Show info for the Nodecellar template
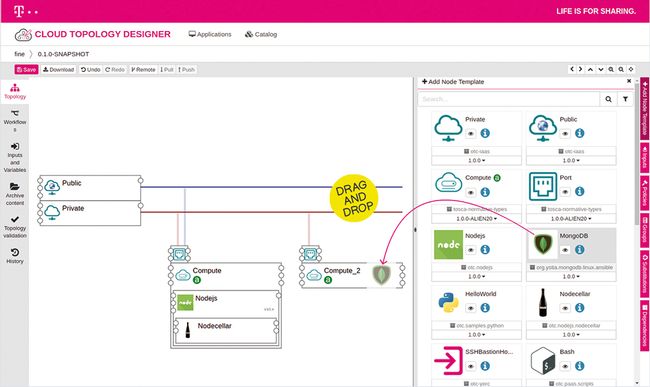 (580, 308)
